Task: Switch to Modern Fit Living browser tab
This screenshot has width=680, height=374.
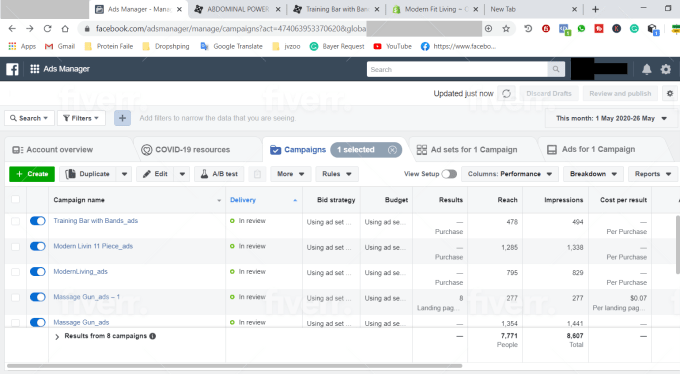Action: (x=435, y=9)
